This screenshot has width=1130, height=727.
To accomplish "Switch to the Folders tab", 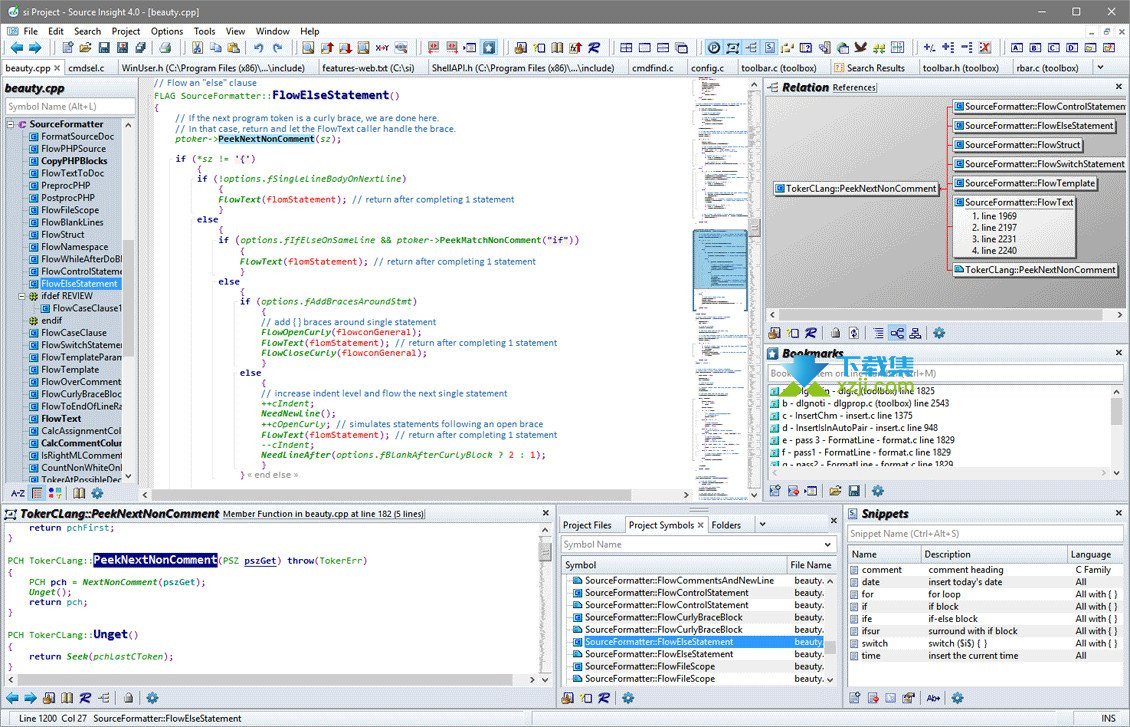I will tap(726, 525).
